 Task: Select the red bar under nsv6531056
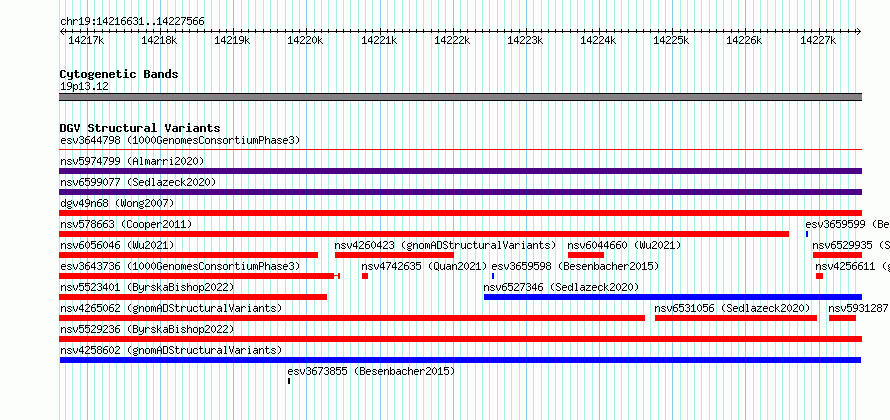click(736, 318)
